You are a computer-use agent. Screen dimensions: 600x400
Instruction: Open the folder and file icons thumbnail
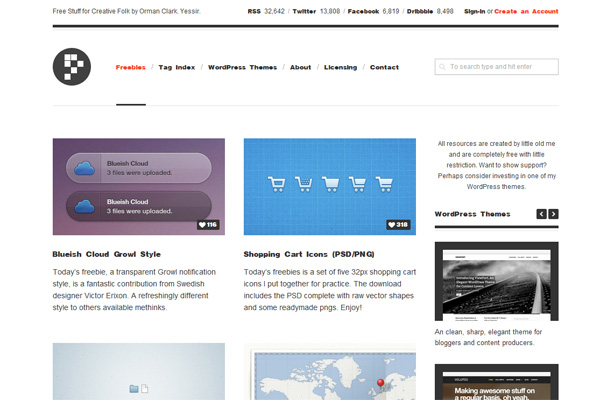139,371
